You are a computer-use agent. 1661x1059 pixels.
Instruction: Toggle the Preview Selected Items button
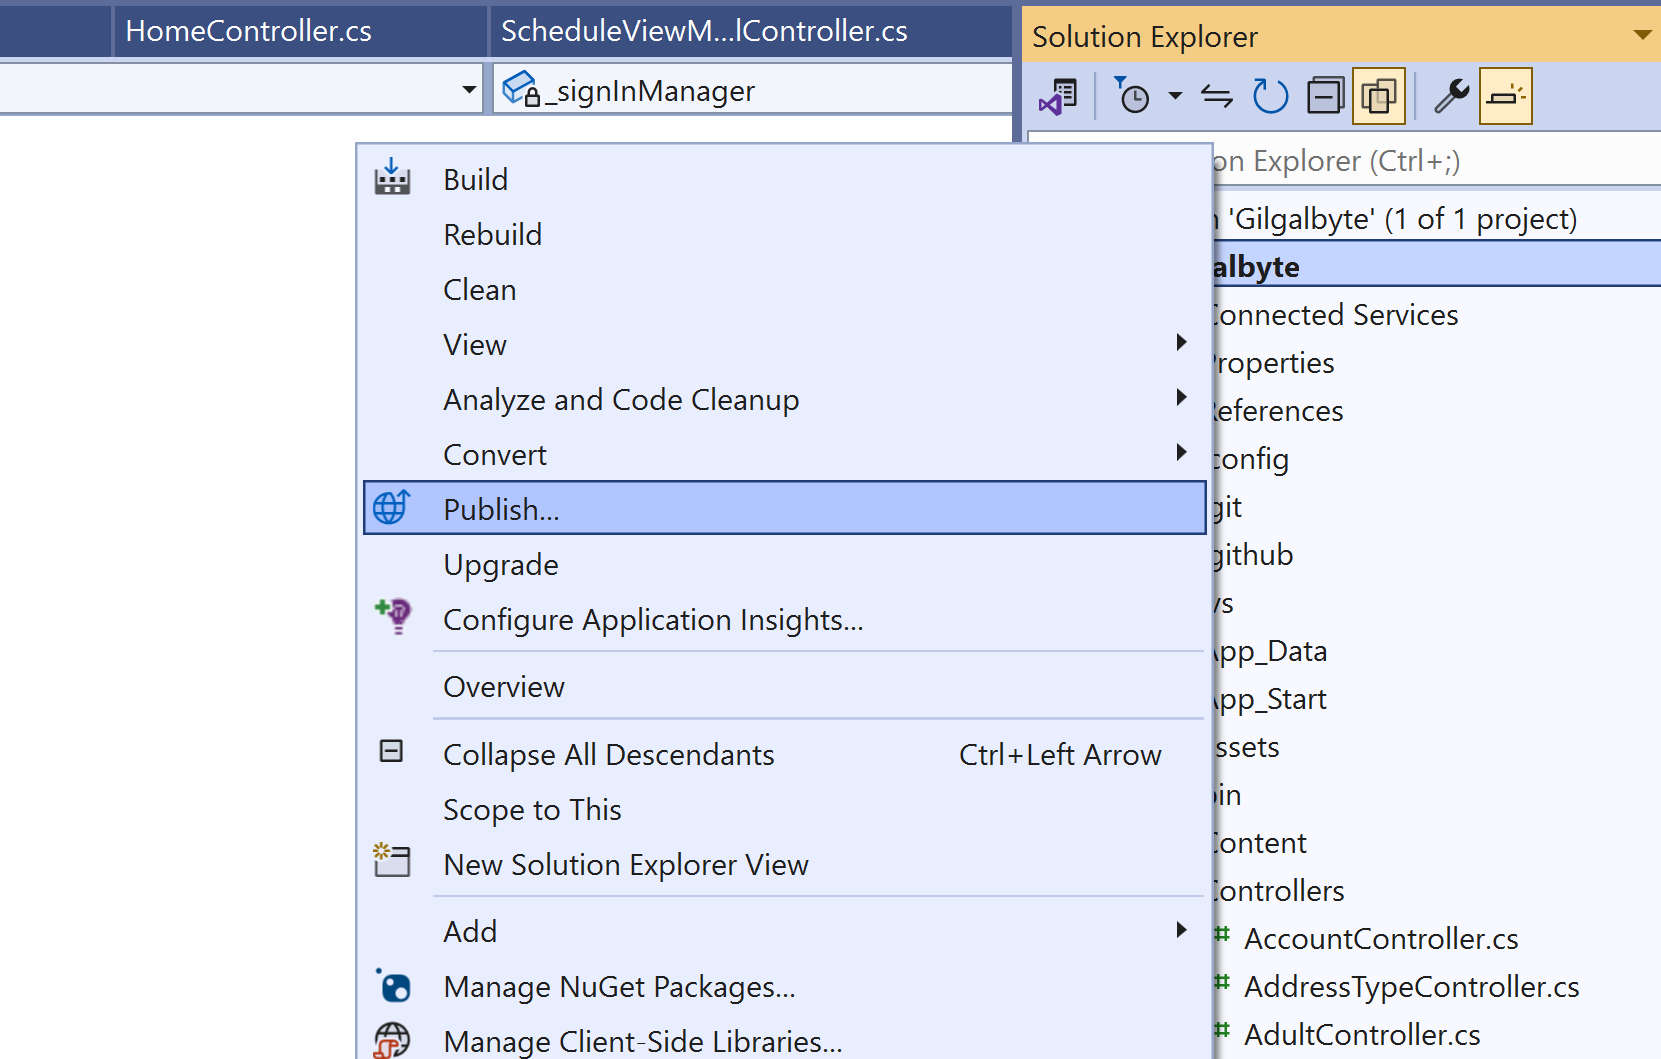1506,96
